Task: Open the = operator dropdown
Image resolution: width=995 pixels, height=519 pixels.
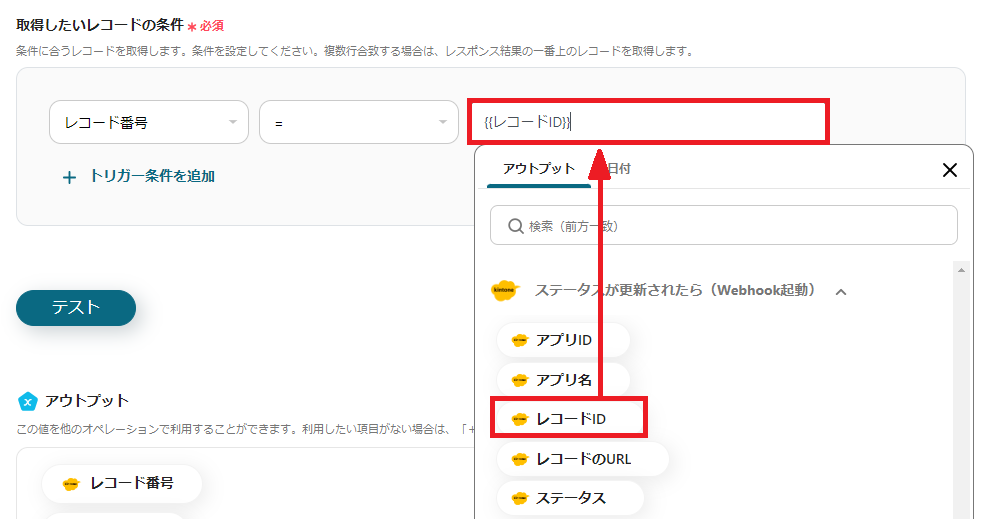Action: tap(358, 122)
